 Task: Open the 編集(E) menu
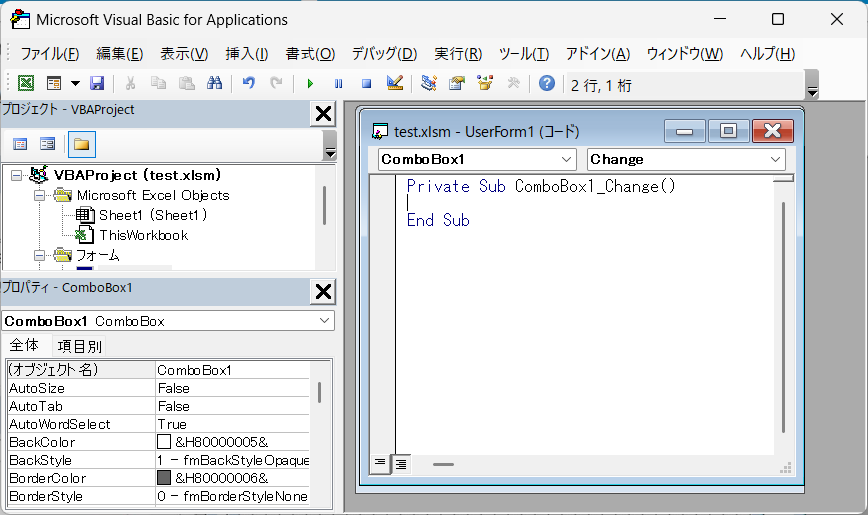pyautogui.click(x=120, y=54)
